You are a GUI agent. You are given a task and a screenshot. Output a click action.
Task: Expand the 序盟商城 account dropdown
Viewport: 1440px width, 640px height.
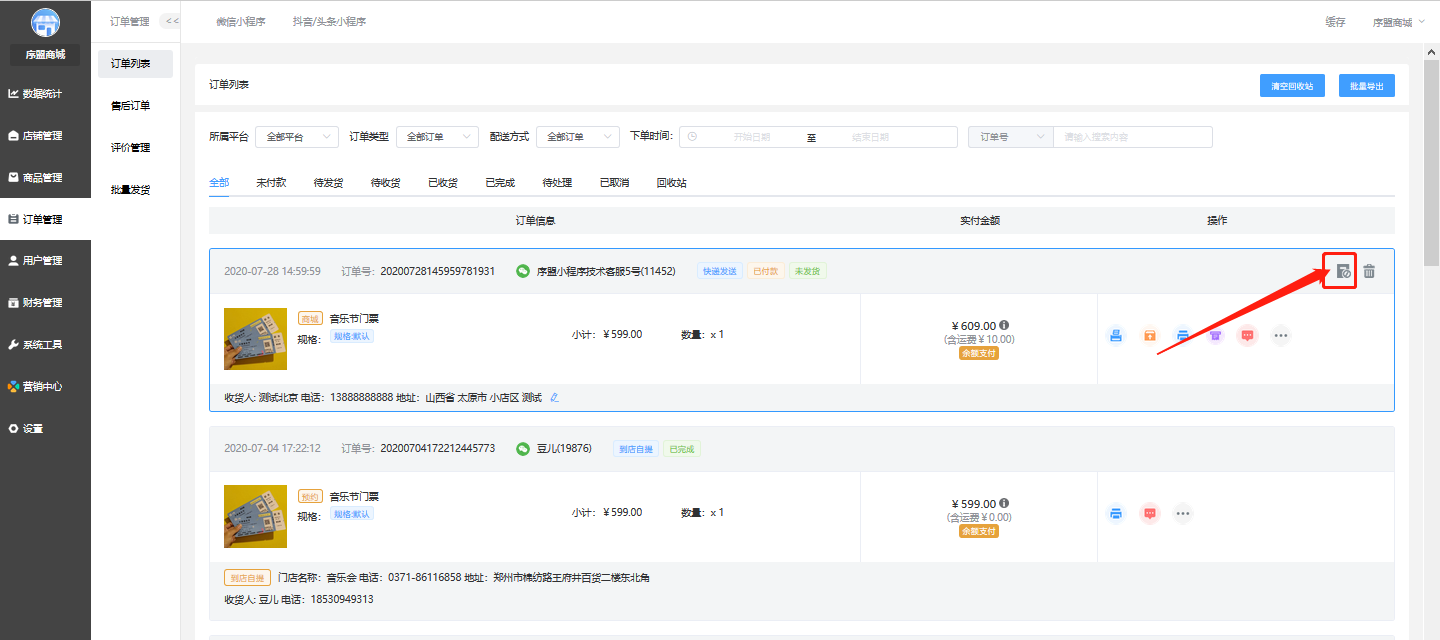(1398, 22)
